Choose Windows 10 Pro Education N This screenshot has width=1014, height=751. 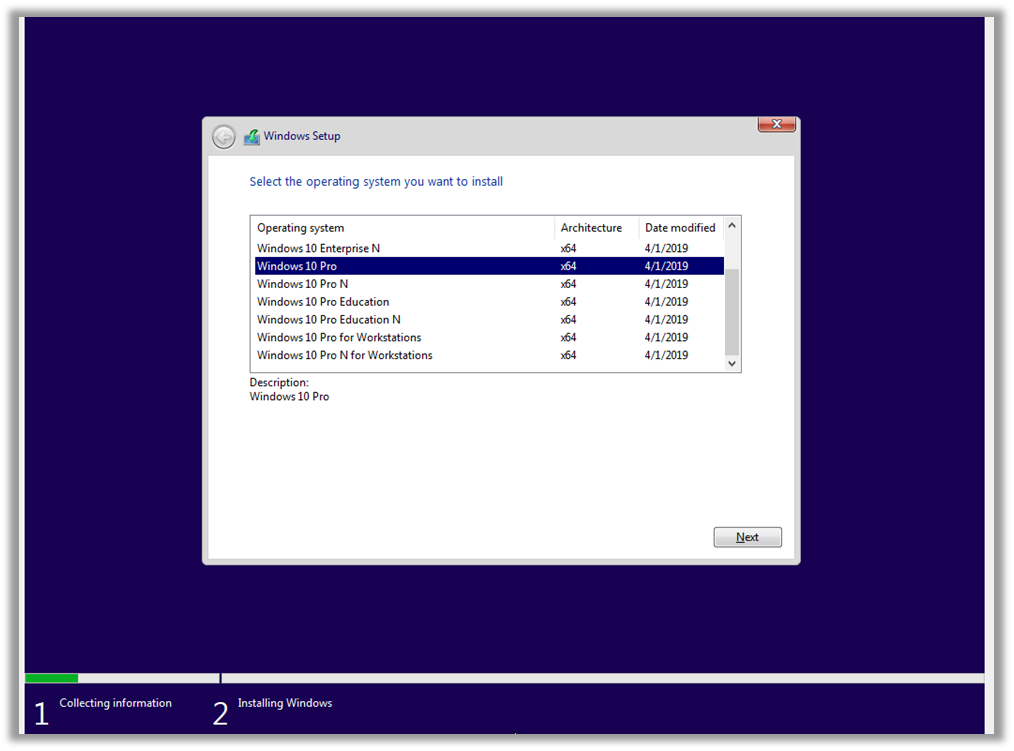(x=489, y=320)
